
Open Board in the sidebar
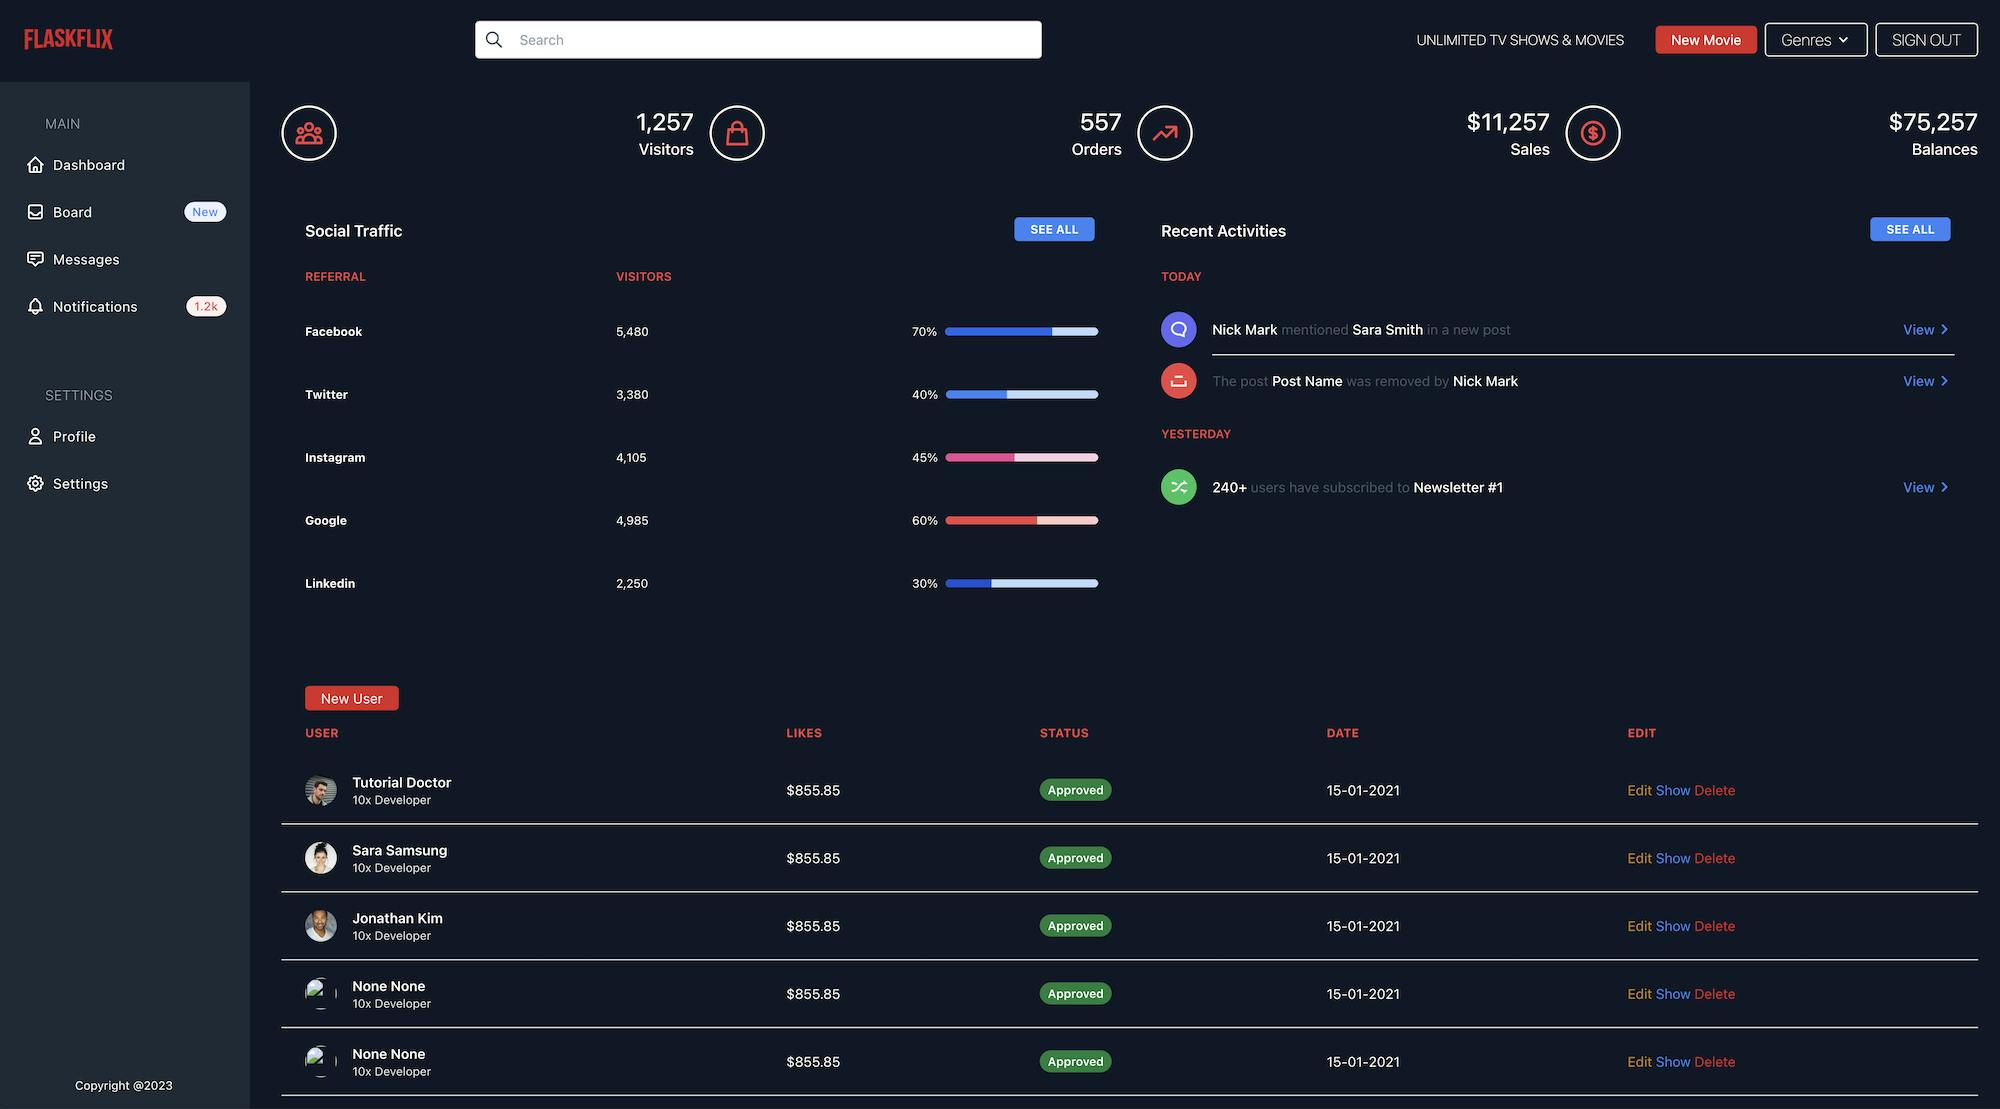point(125,212)
